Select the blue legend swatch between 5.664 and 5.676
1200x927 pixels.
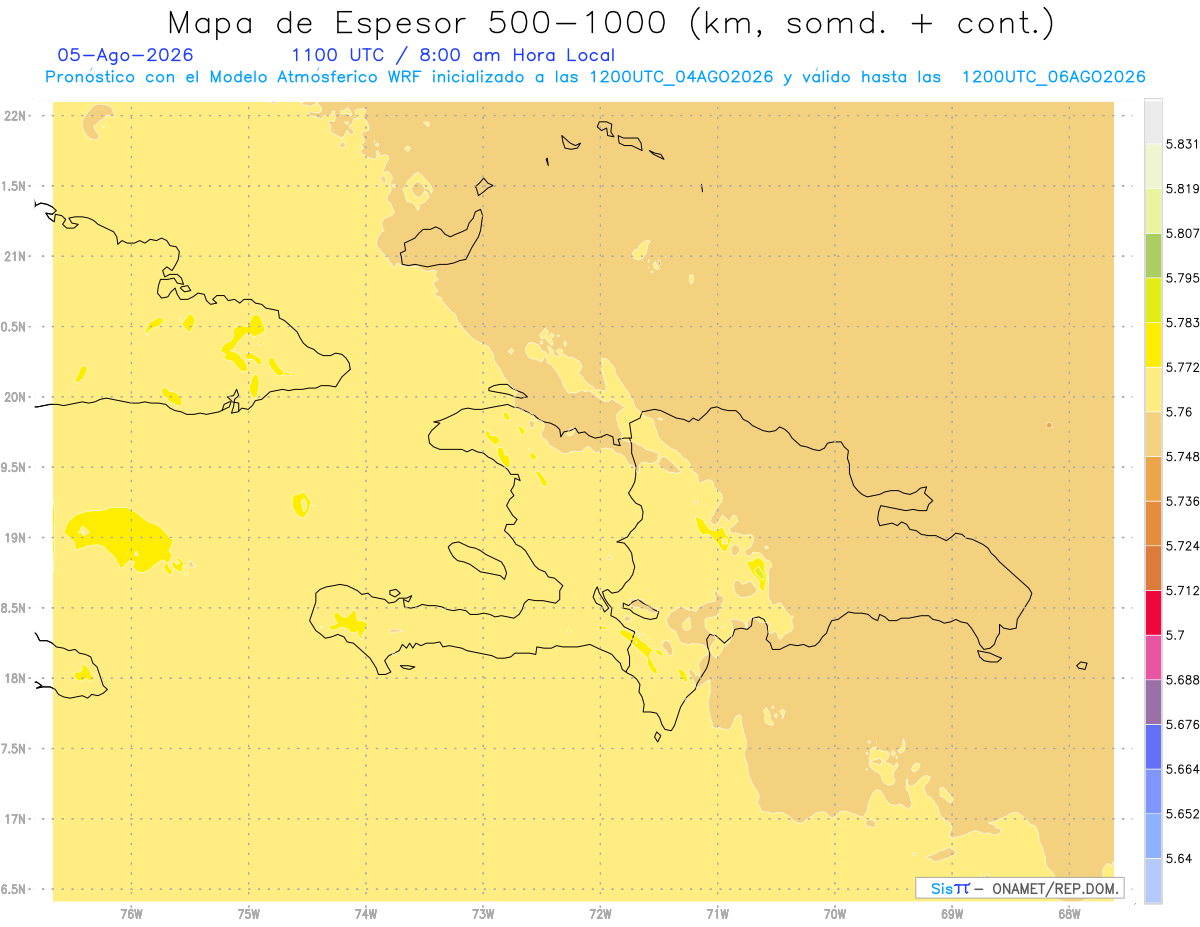1153,747
